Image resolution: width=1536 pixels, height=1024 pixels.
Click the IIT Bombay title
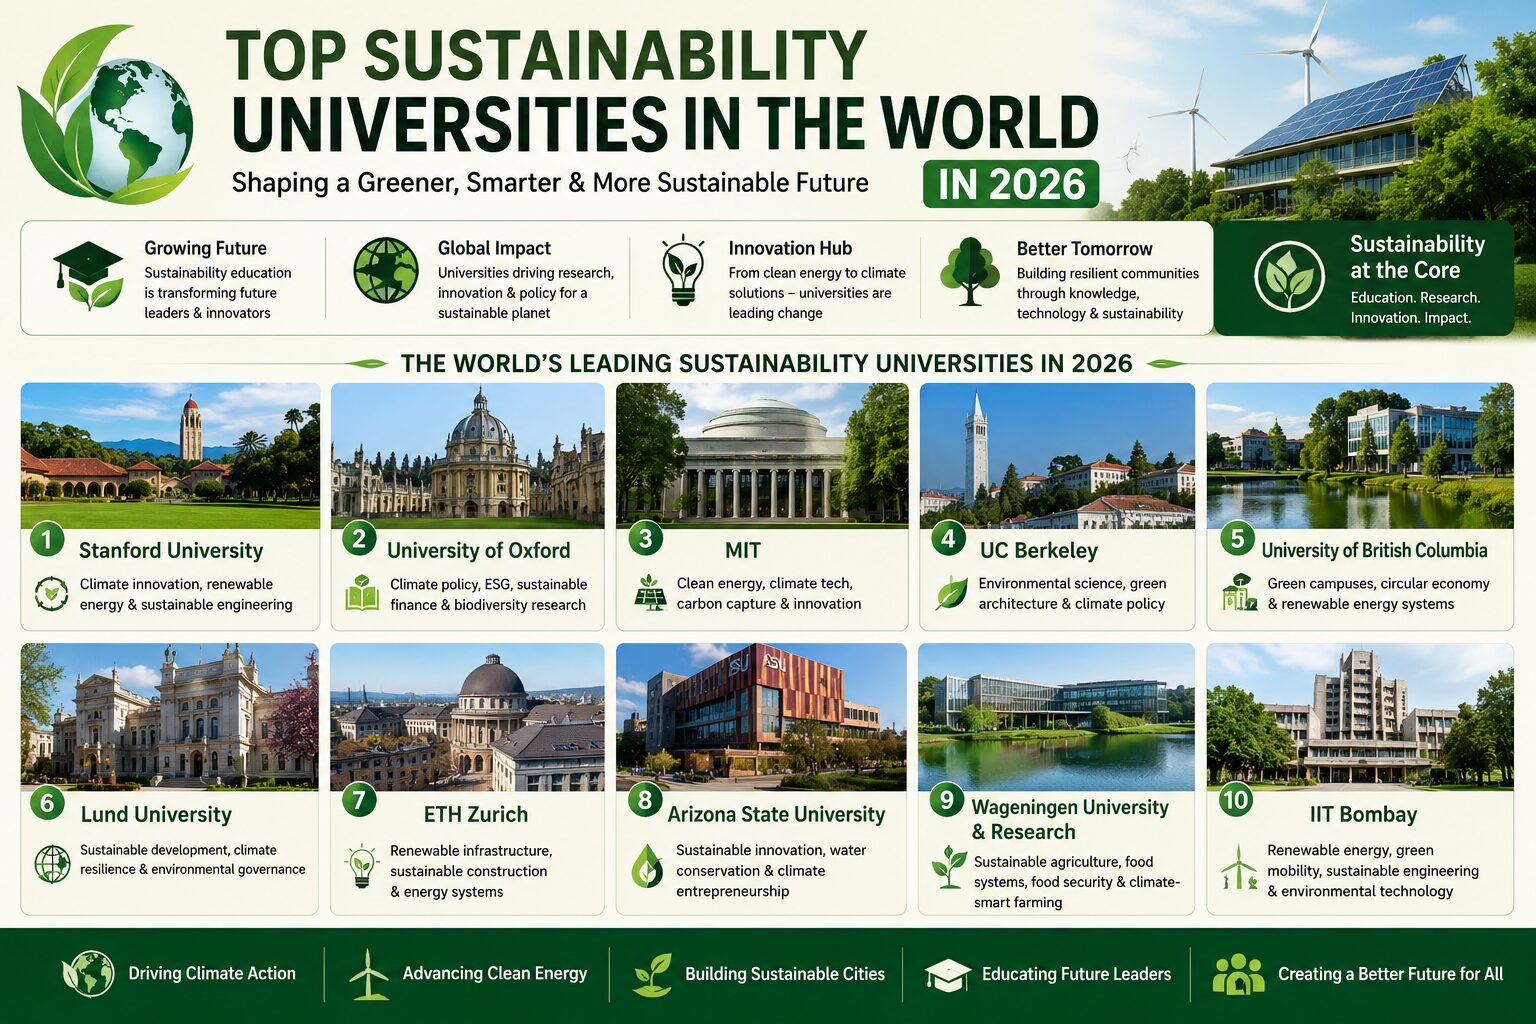[1363, 815]
